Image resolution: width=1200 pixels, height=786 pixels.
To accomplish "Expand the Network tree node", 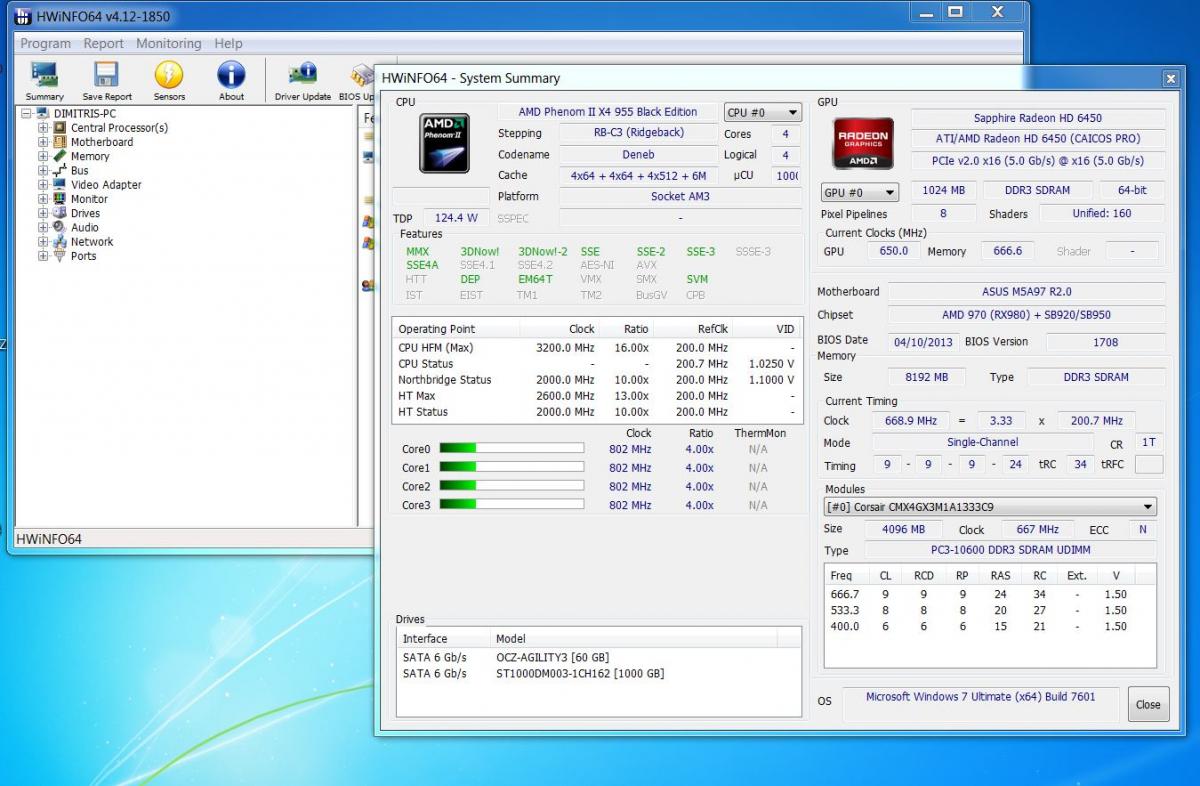I will [43, 242].
